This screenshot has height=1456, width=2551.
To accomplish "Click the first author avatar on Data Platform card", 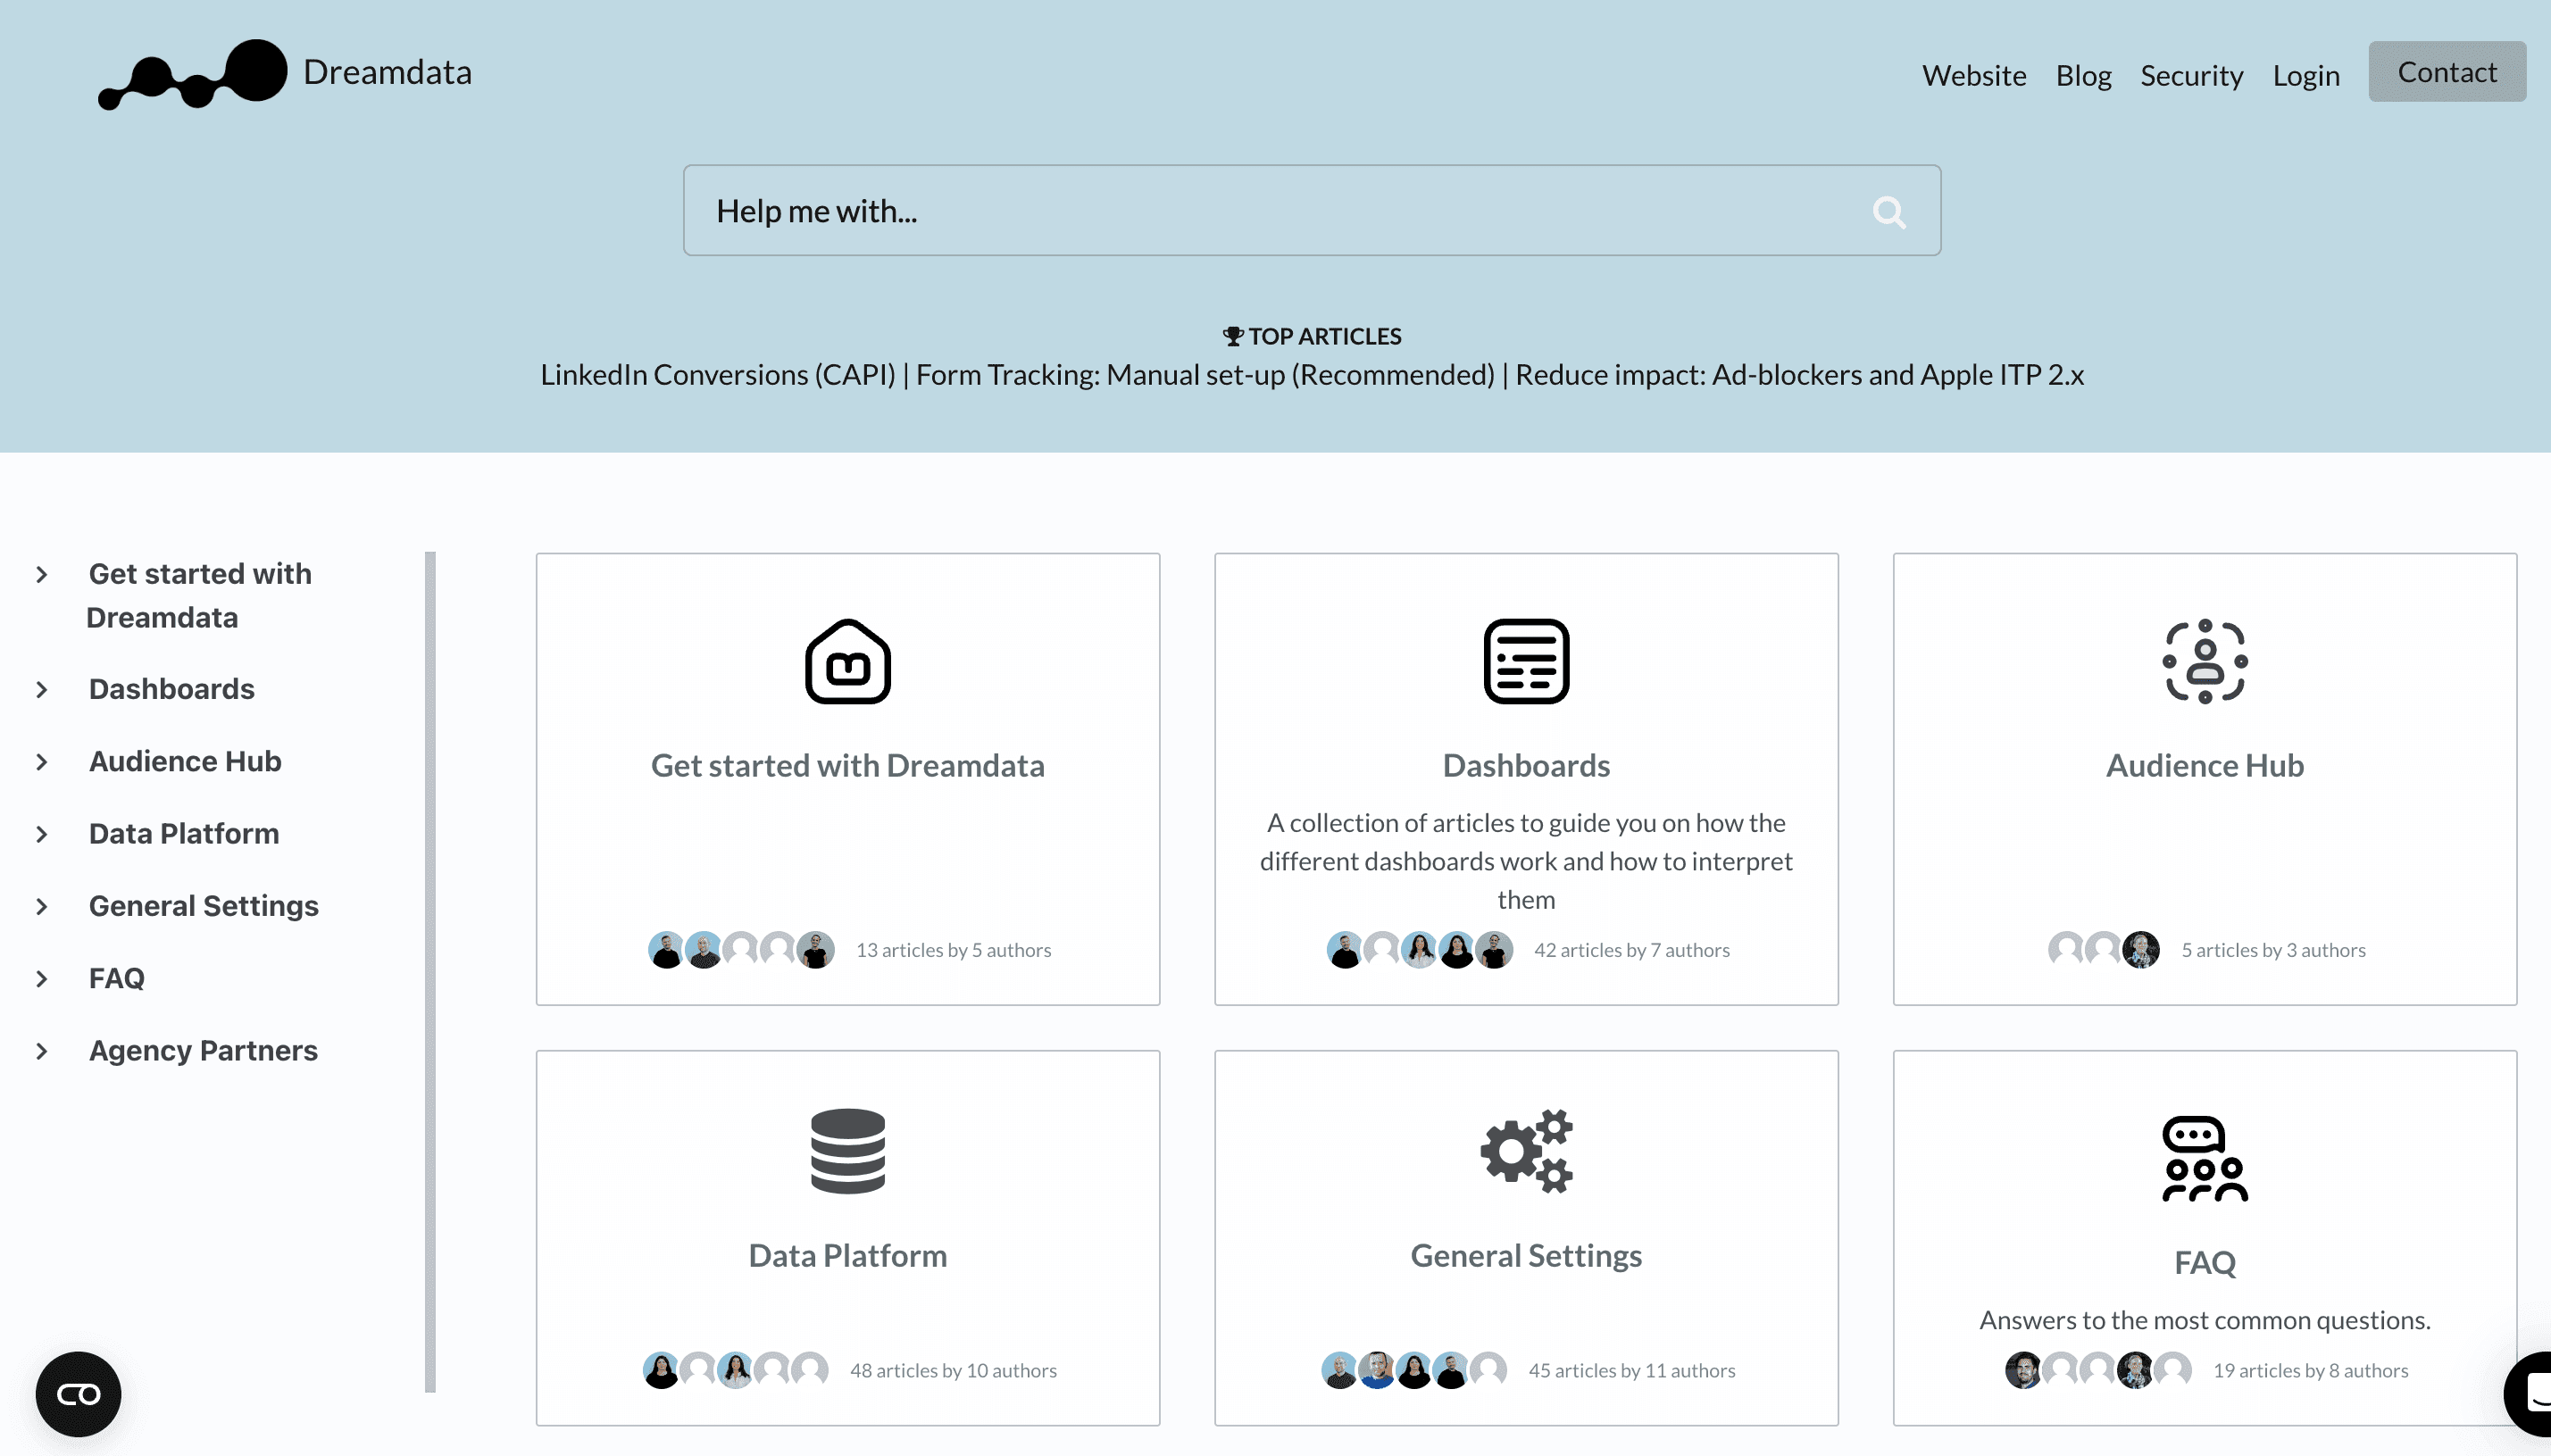I will tap(661, 1370).
